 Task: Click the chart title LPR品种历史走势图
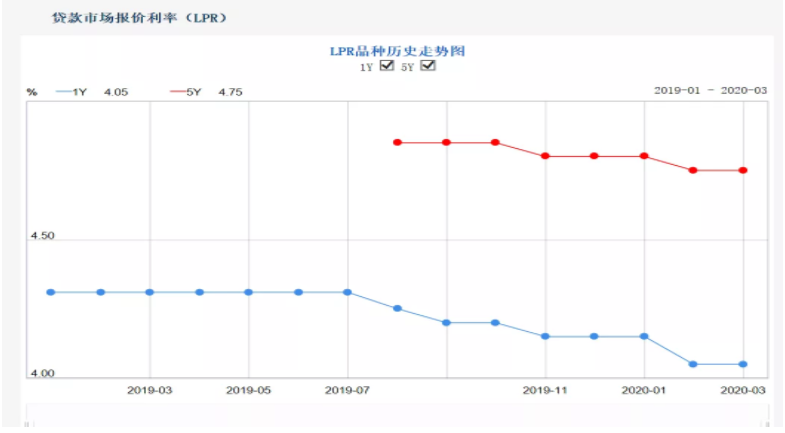(x=398, y=51)
